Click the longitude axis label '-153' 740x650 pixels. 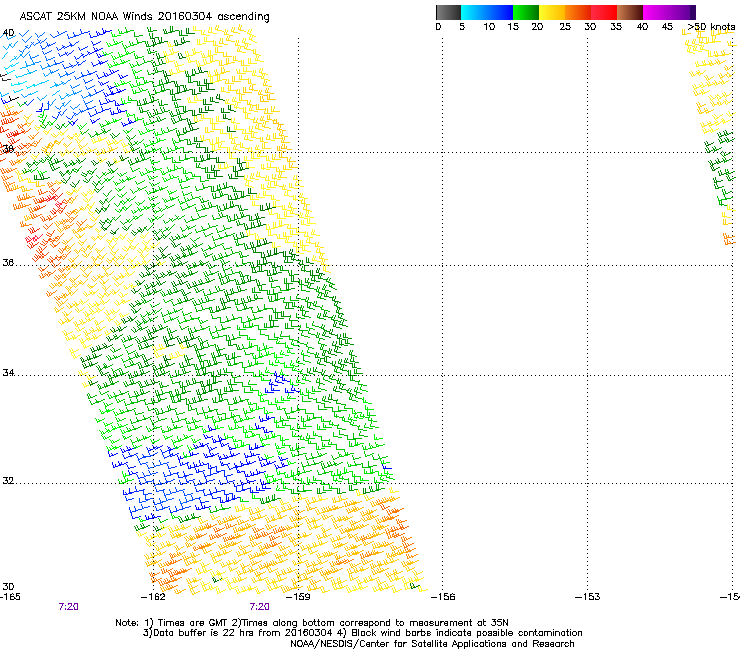[x=588, y=597]
